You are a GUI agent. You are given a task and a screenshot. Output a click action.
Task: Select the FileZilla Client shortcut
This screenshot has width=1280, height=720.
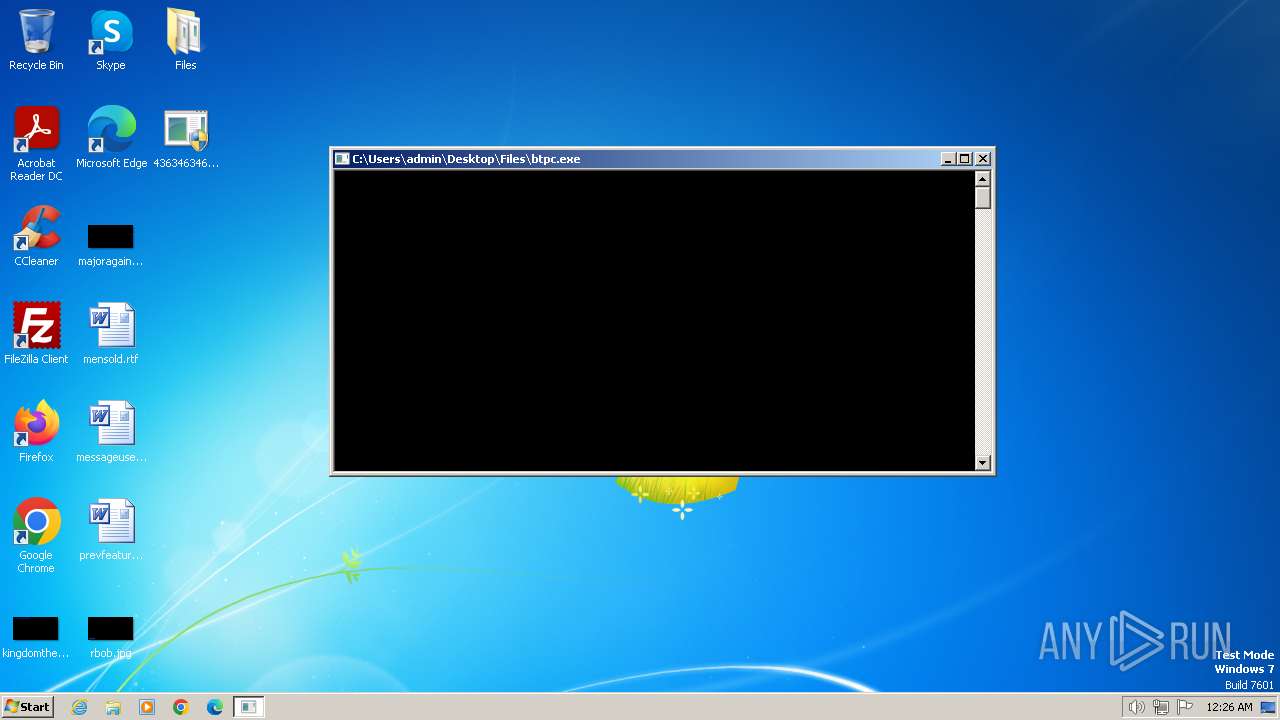36,333
